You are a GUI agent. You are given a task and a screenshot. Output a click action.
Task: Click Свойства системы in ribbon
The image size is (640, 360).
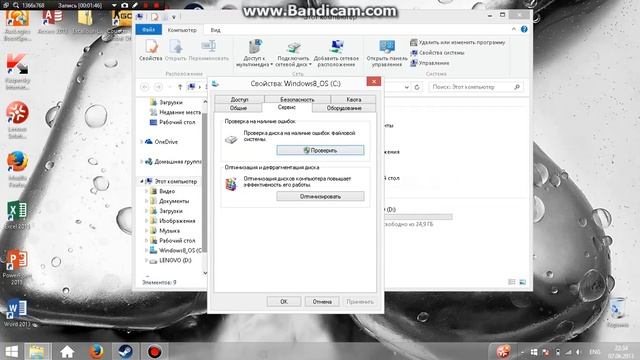(x=437, y=53)
